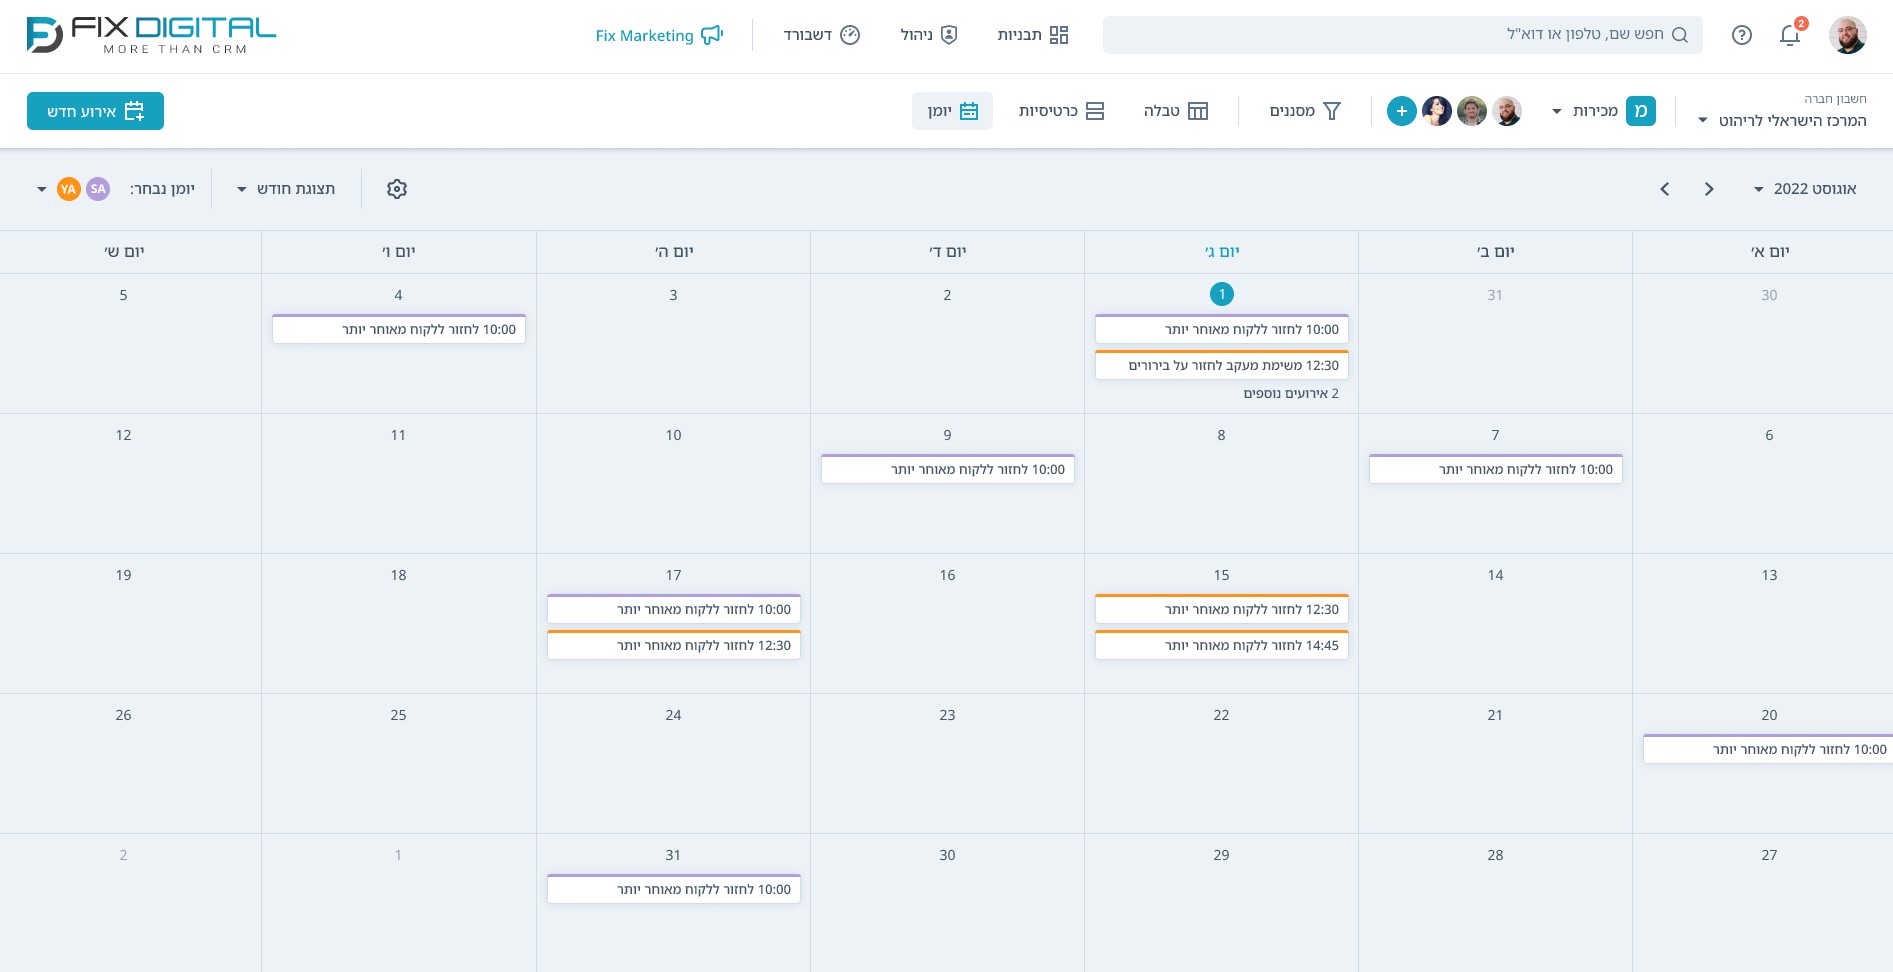Click the מ sales team badge icon
The height and width of the screenshot is (972, 1893).
coord(1641,111)
